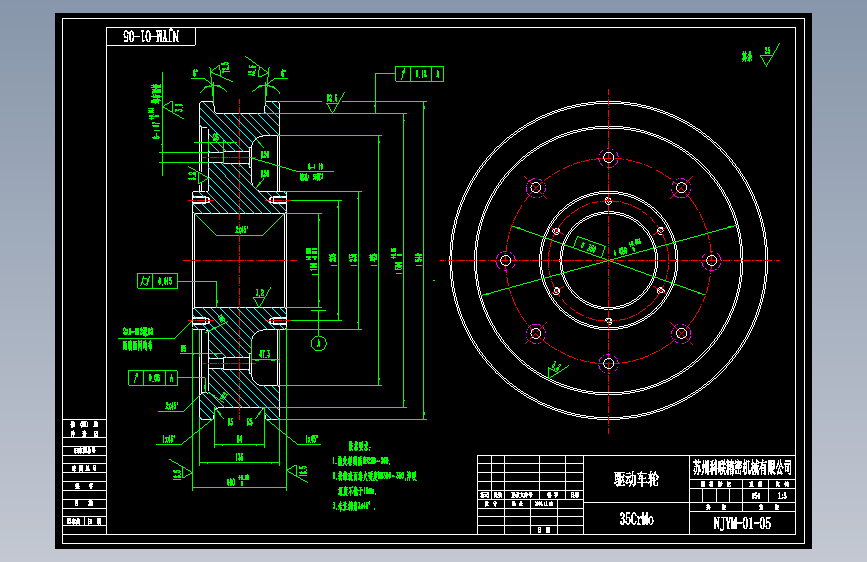Click the rightmost bolt hole in front view

[712, 260]
